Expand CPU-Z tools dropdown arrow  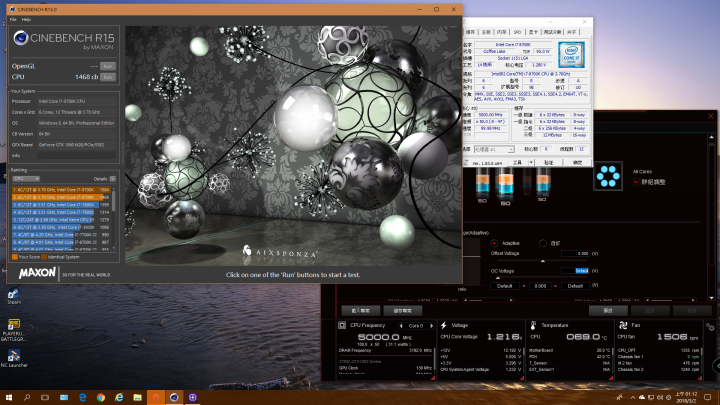[531, 163]
